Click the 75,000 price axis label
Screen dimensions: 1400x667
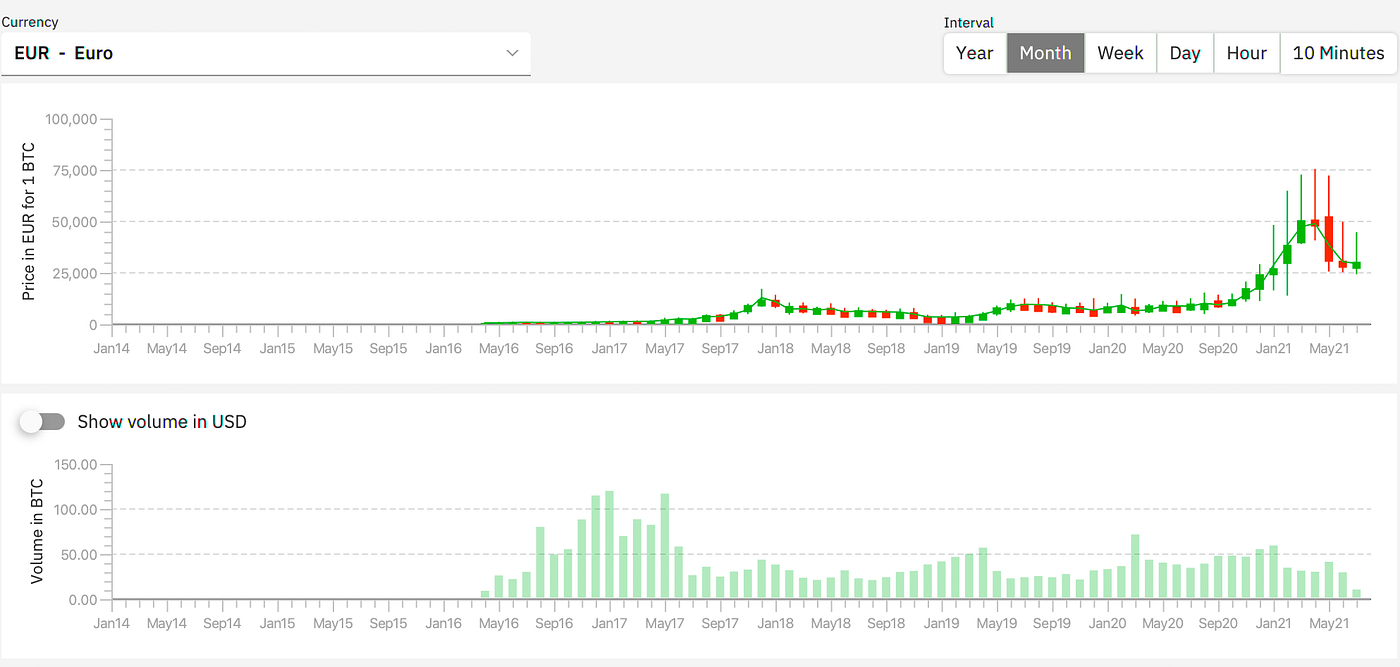(x=75, y=170)
